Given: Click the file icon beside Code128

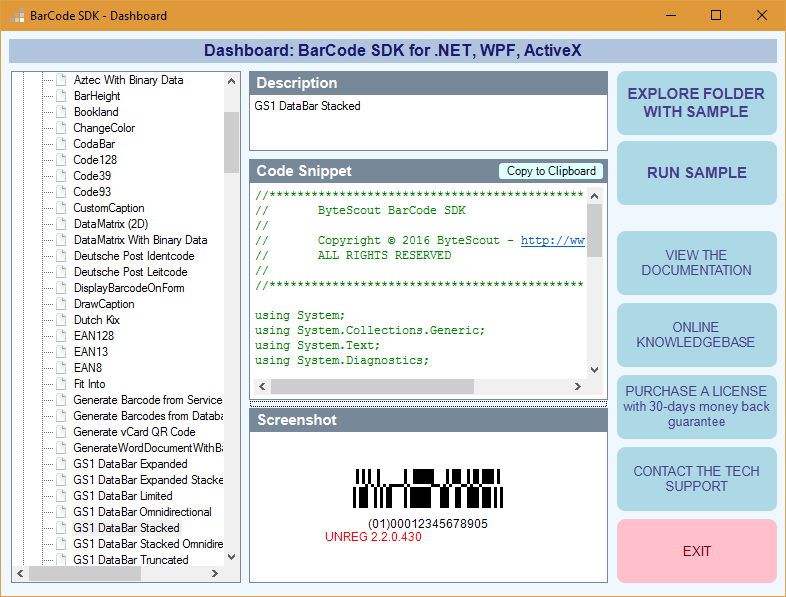Looking at the screenshot, I should tap(61, 160).
